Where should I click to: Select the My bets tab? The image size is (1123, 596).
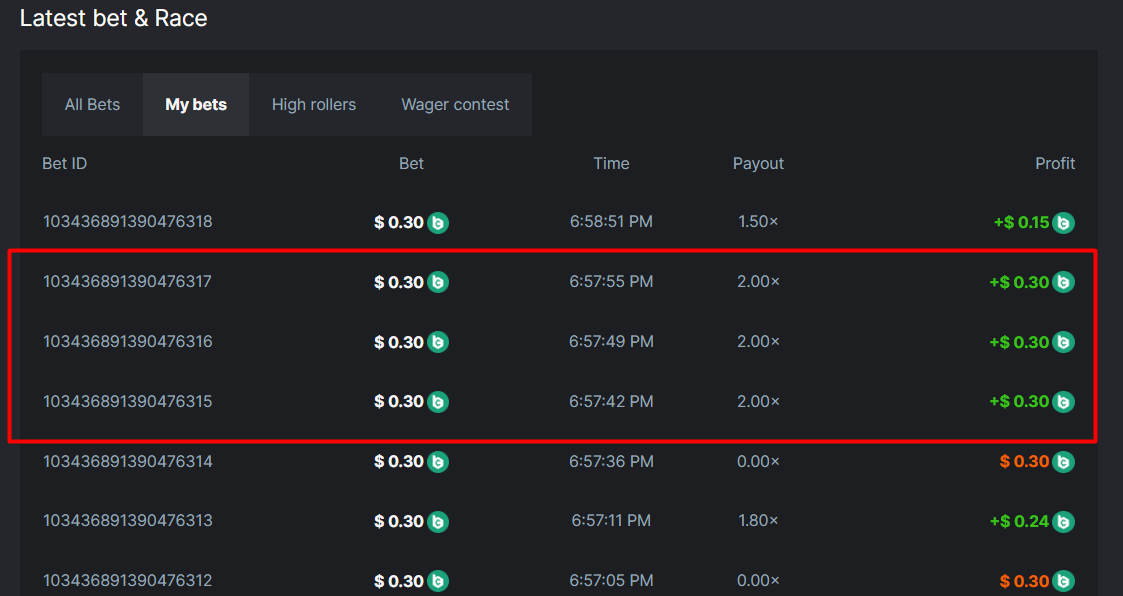(x=196, y=104)
